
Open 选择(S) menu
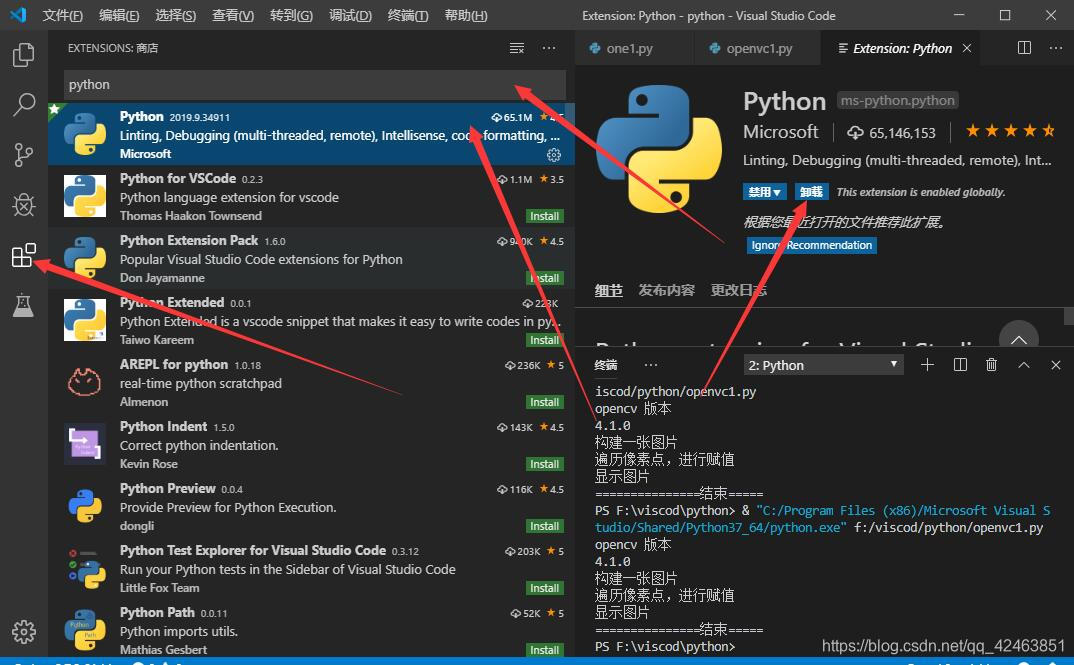[175, 15]
